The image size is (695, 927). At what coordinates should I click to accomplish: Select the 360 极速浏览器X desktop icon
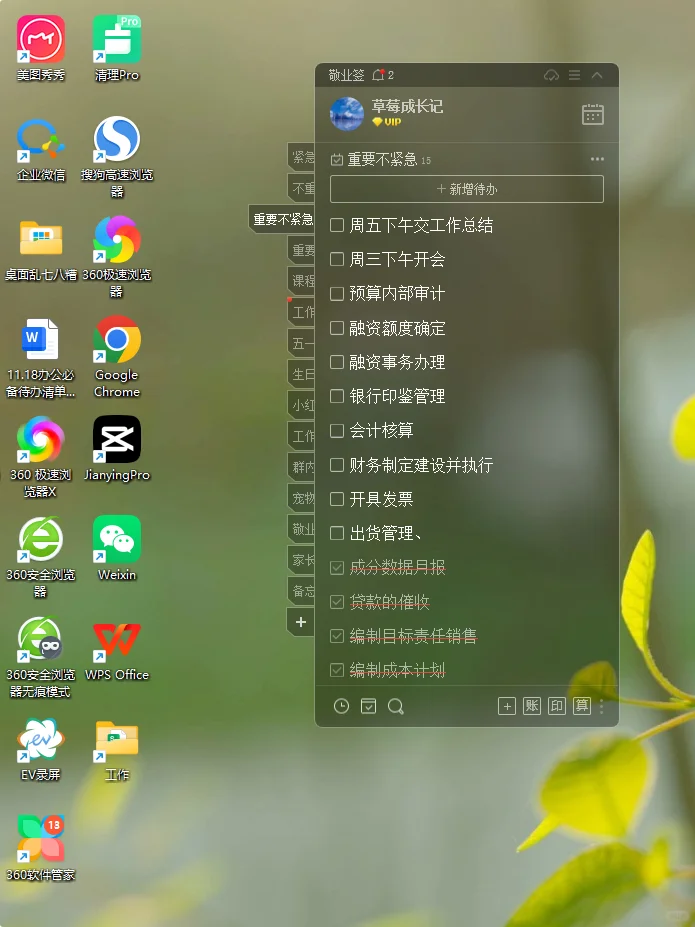point(41,456)
